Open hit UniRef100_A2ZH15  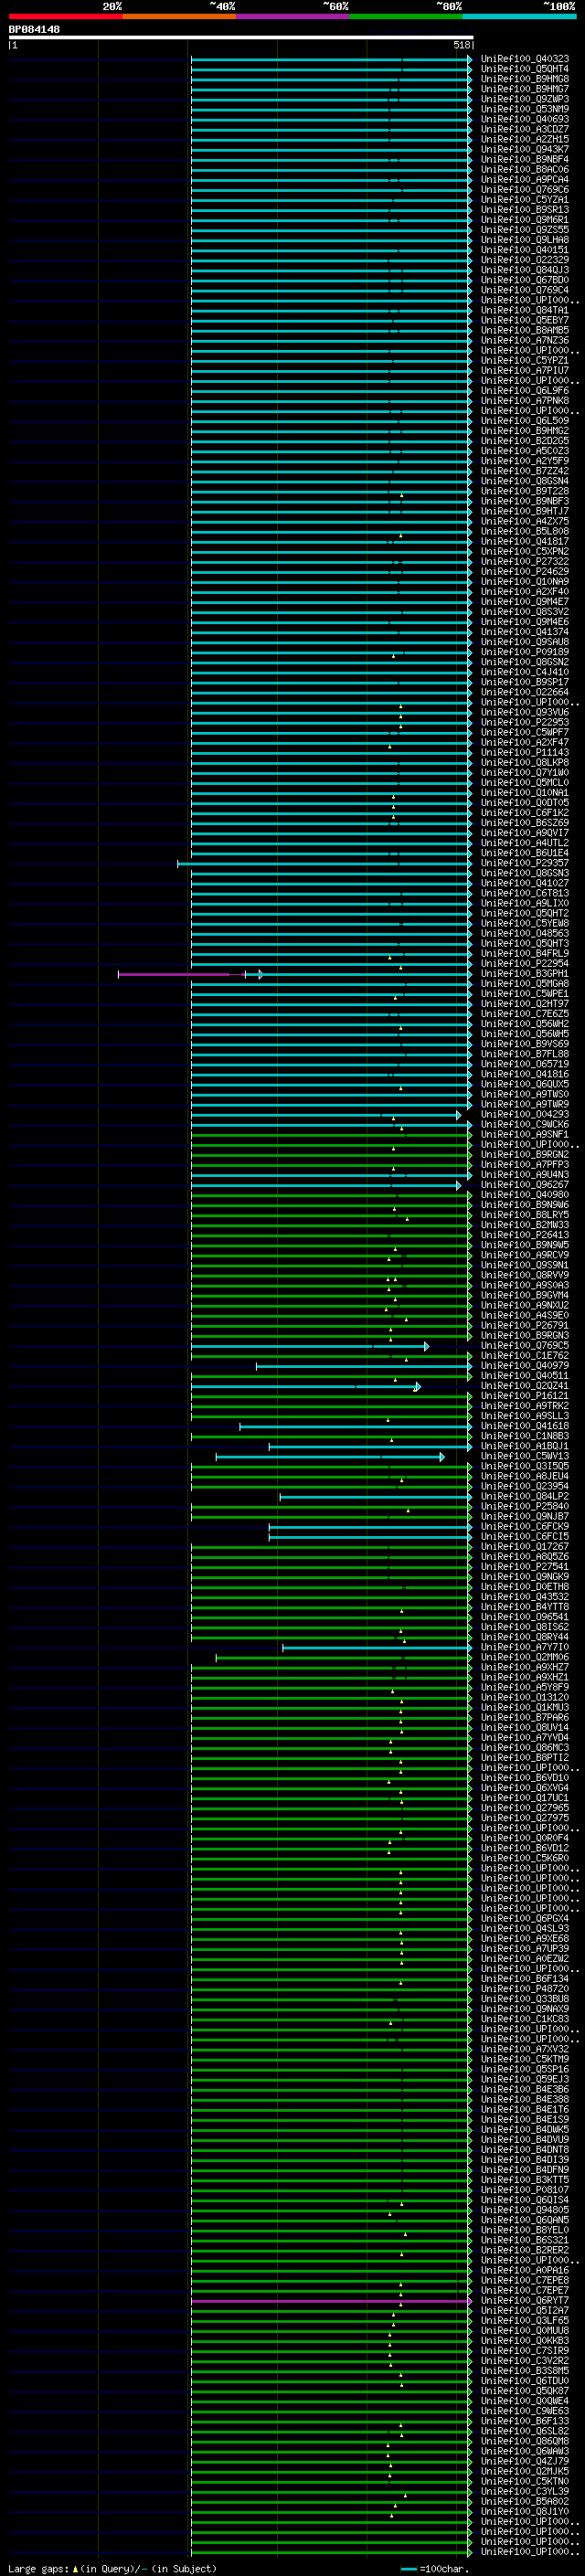(x=525, y=139)
